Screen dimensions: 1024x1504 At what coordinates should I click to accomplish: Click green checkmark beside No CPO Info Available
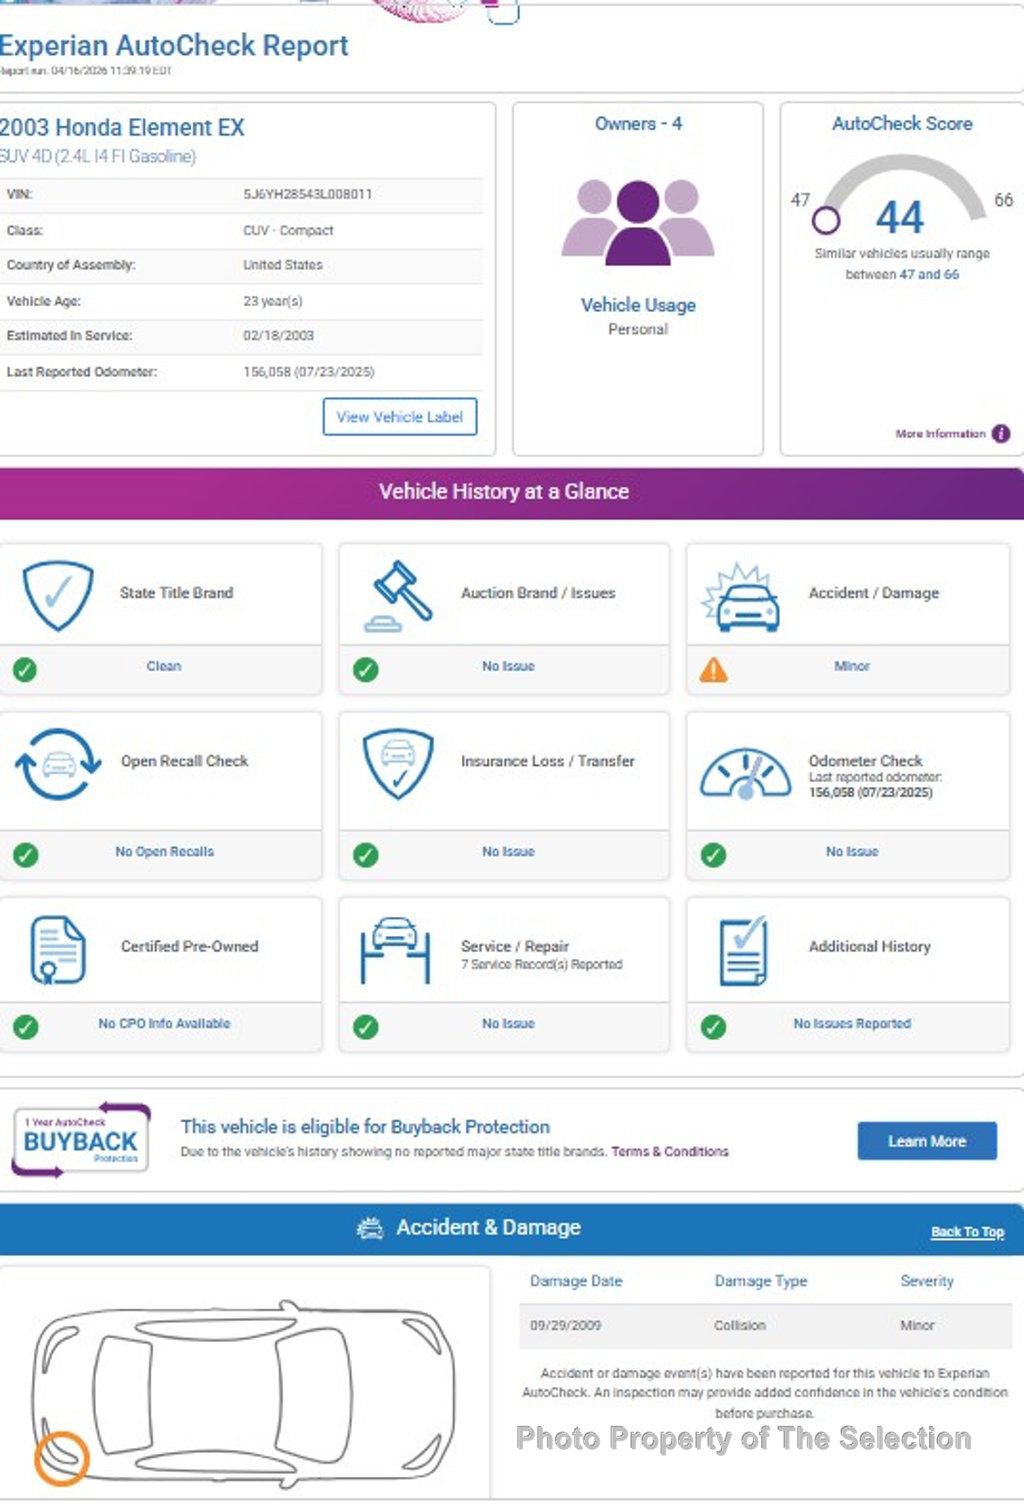pyautogui.click(x=25, y=1027)
